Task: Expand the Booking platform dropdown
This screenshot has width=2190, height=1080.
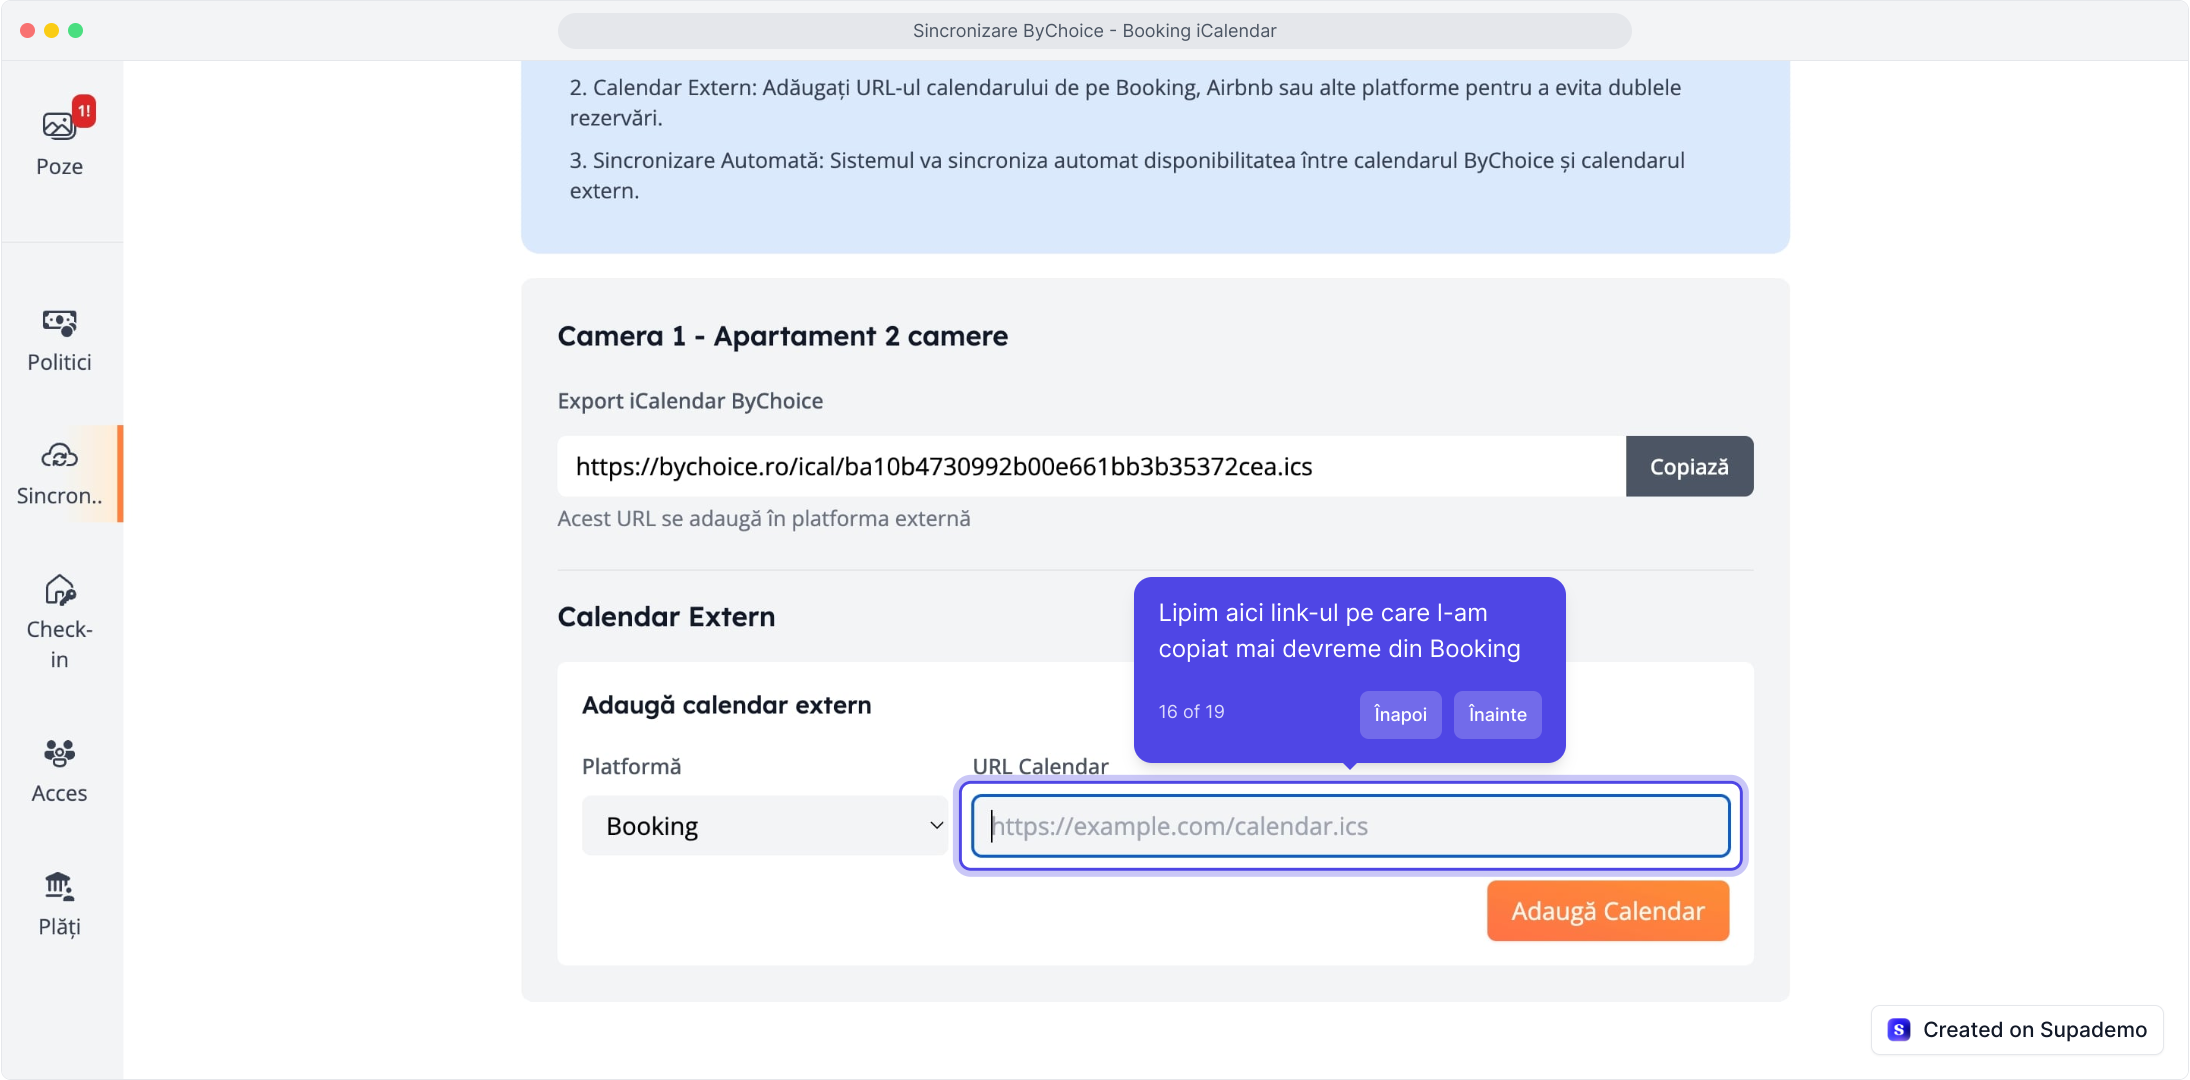Action: 763,826
